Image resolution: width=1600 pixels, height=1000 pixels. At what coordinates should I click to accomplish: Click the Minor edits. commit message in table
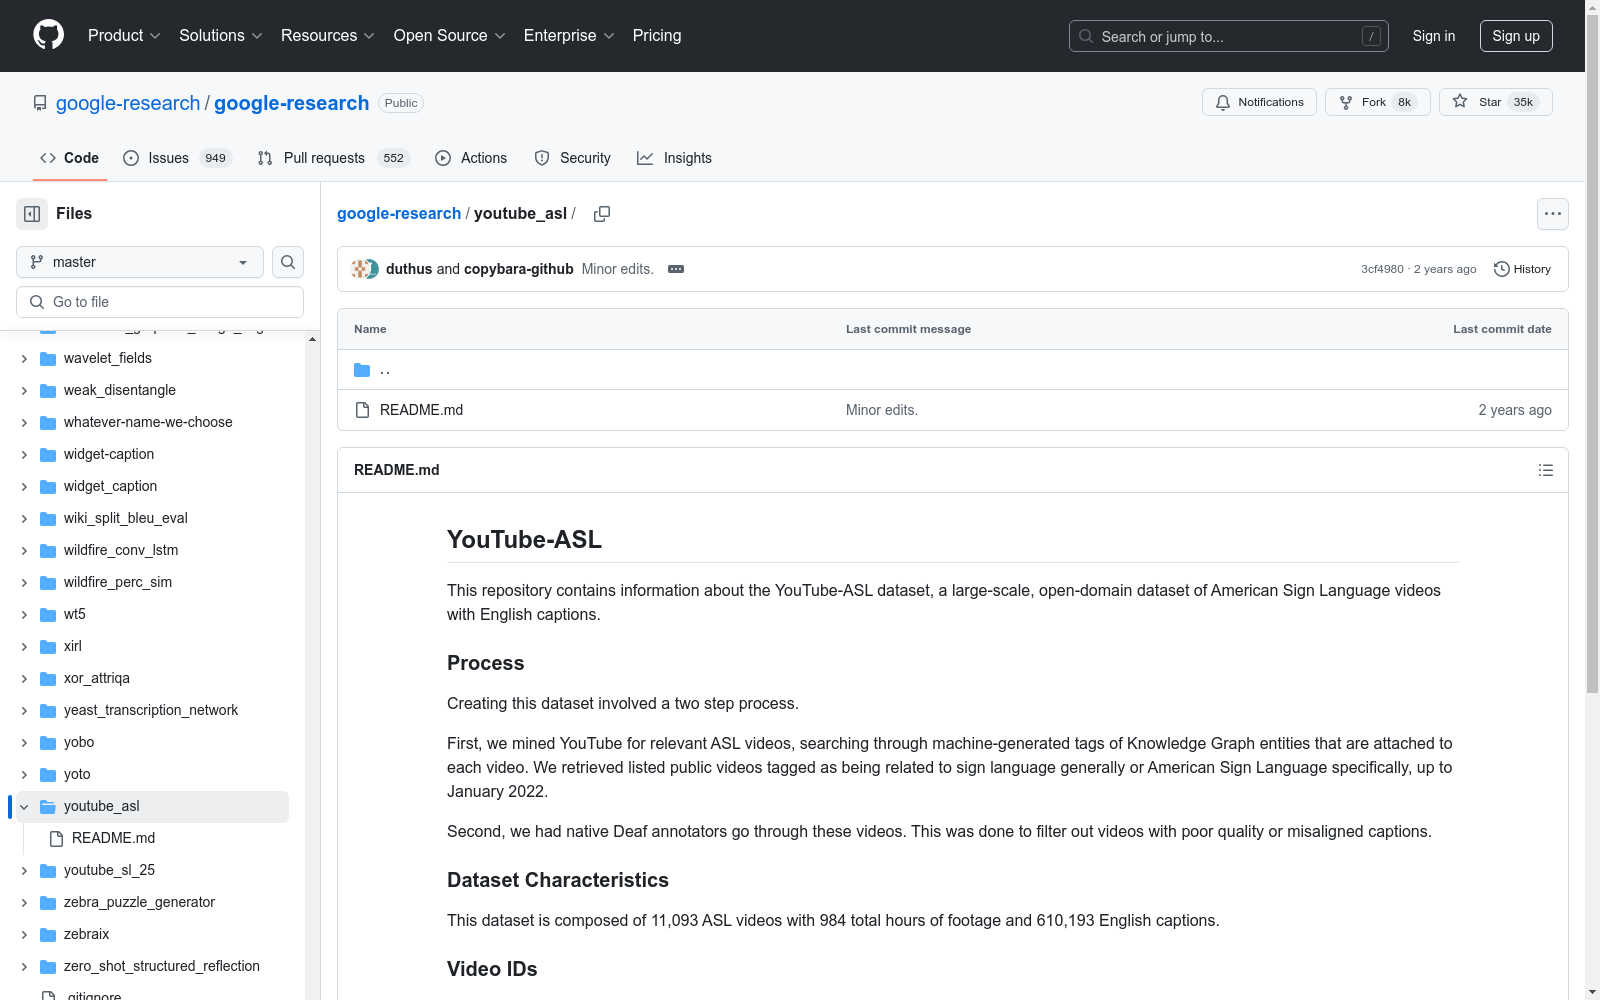882,410
